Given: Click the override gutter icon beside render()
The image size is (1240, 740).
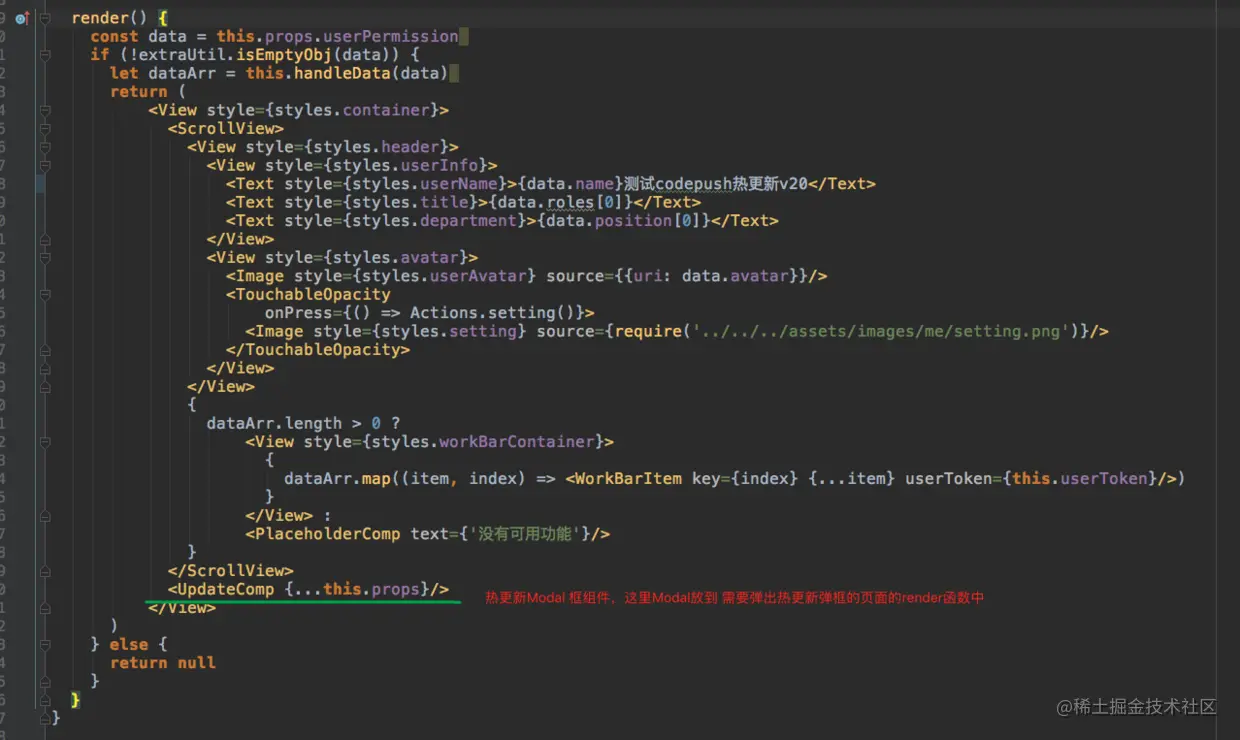Looking at the screenshot, I should (x=22, y=18).
